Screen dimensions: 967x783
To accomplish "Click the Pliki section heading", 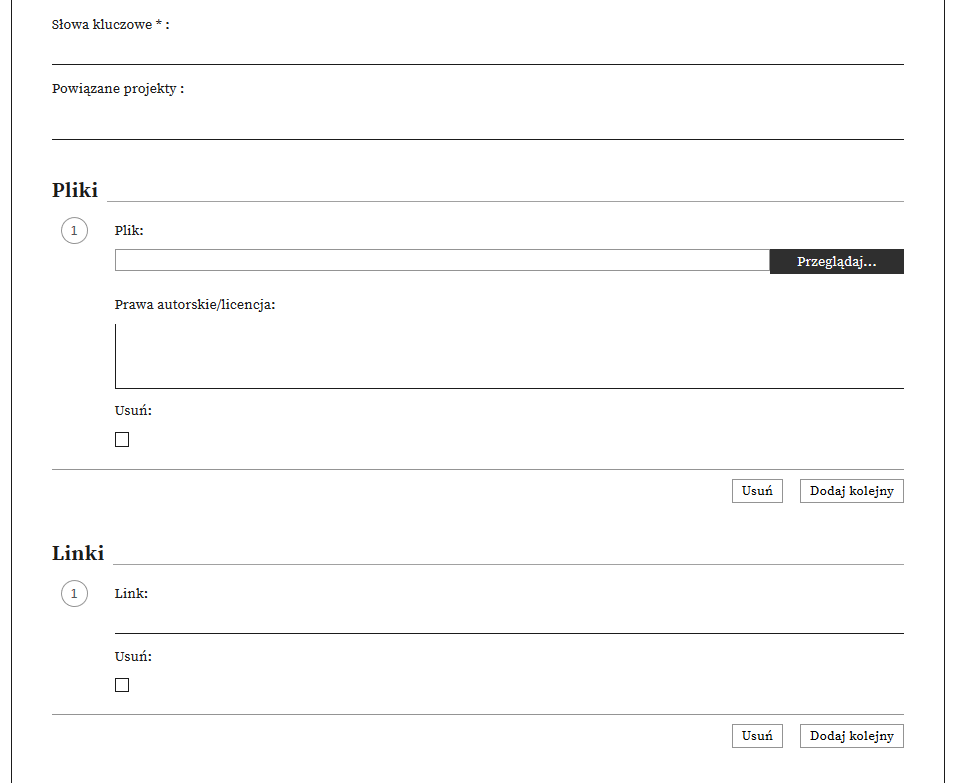I will (x=75, y=191).
